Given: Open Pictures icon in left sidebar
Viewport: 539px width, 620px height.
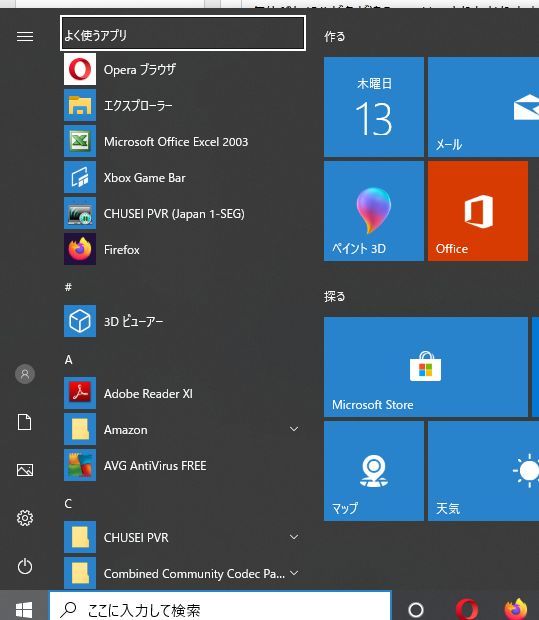Looking at the screenshot, I should point(25,470).
